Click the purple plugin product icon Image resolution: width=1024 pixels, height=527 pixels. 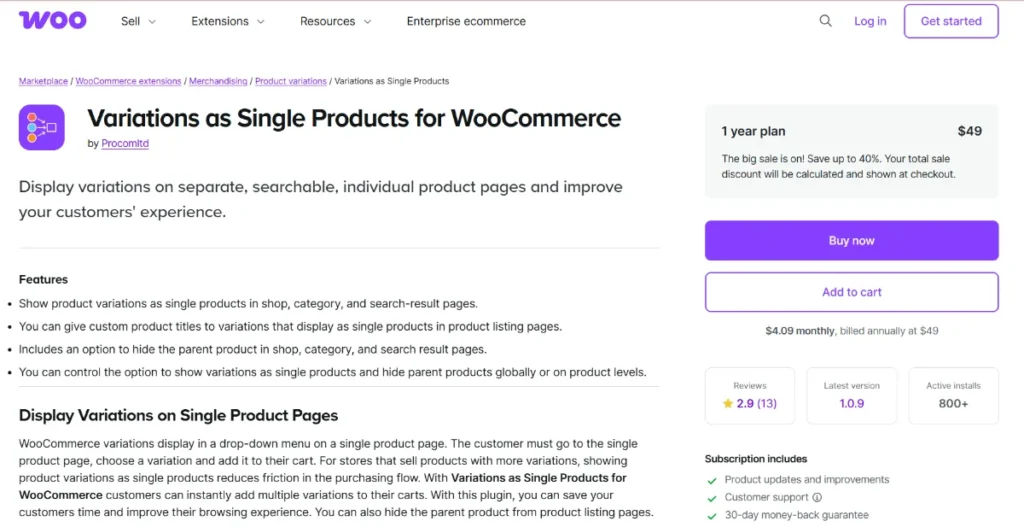[x=42, y=127]
